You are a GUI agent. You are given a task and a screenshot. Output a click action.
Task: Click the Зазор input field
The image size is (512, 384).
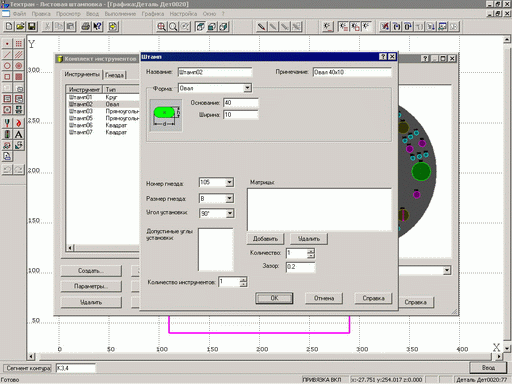[300, 267]
